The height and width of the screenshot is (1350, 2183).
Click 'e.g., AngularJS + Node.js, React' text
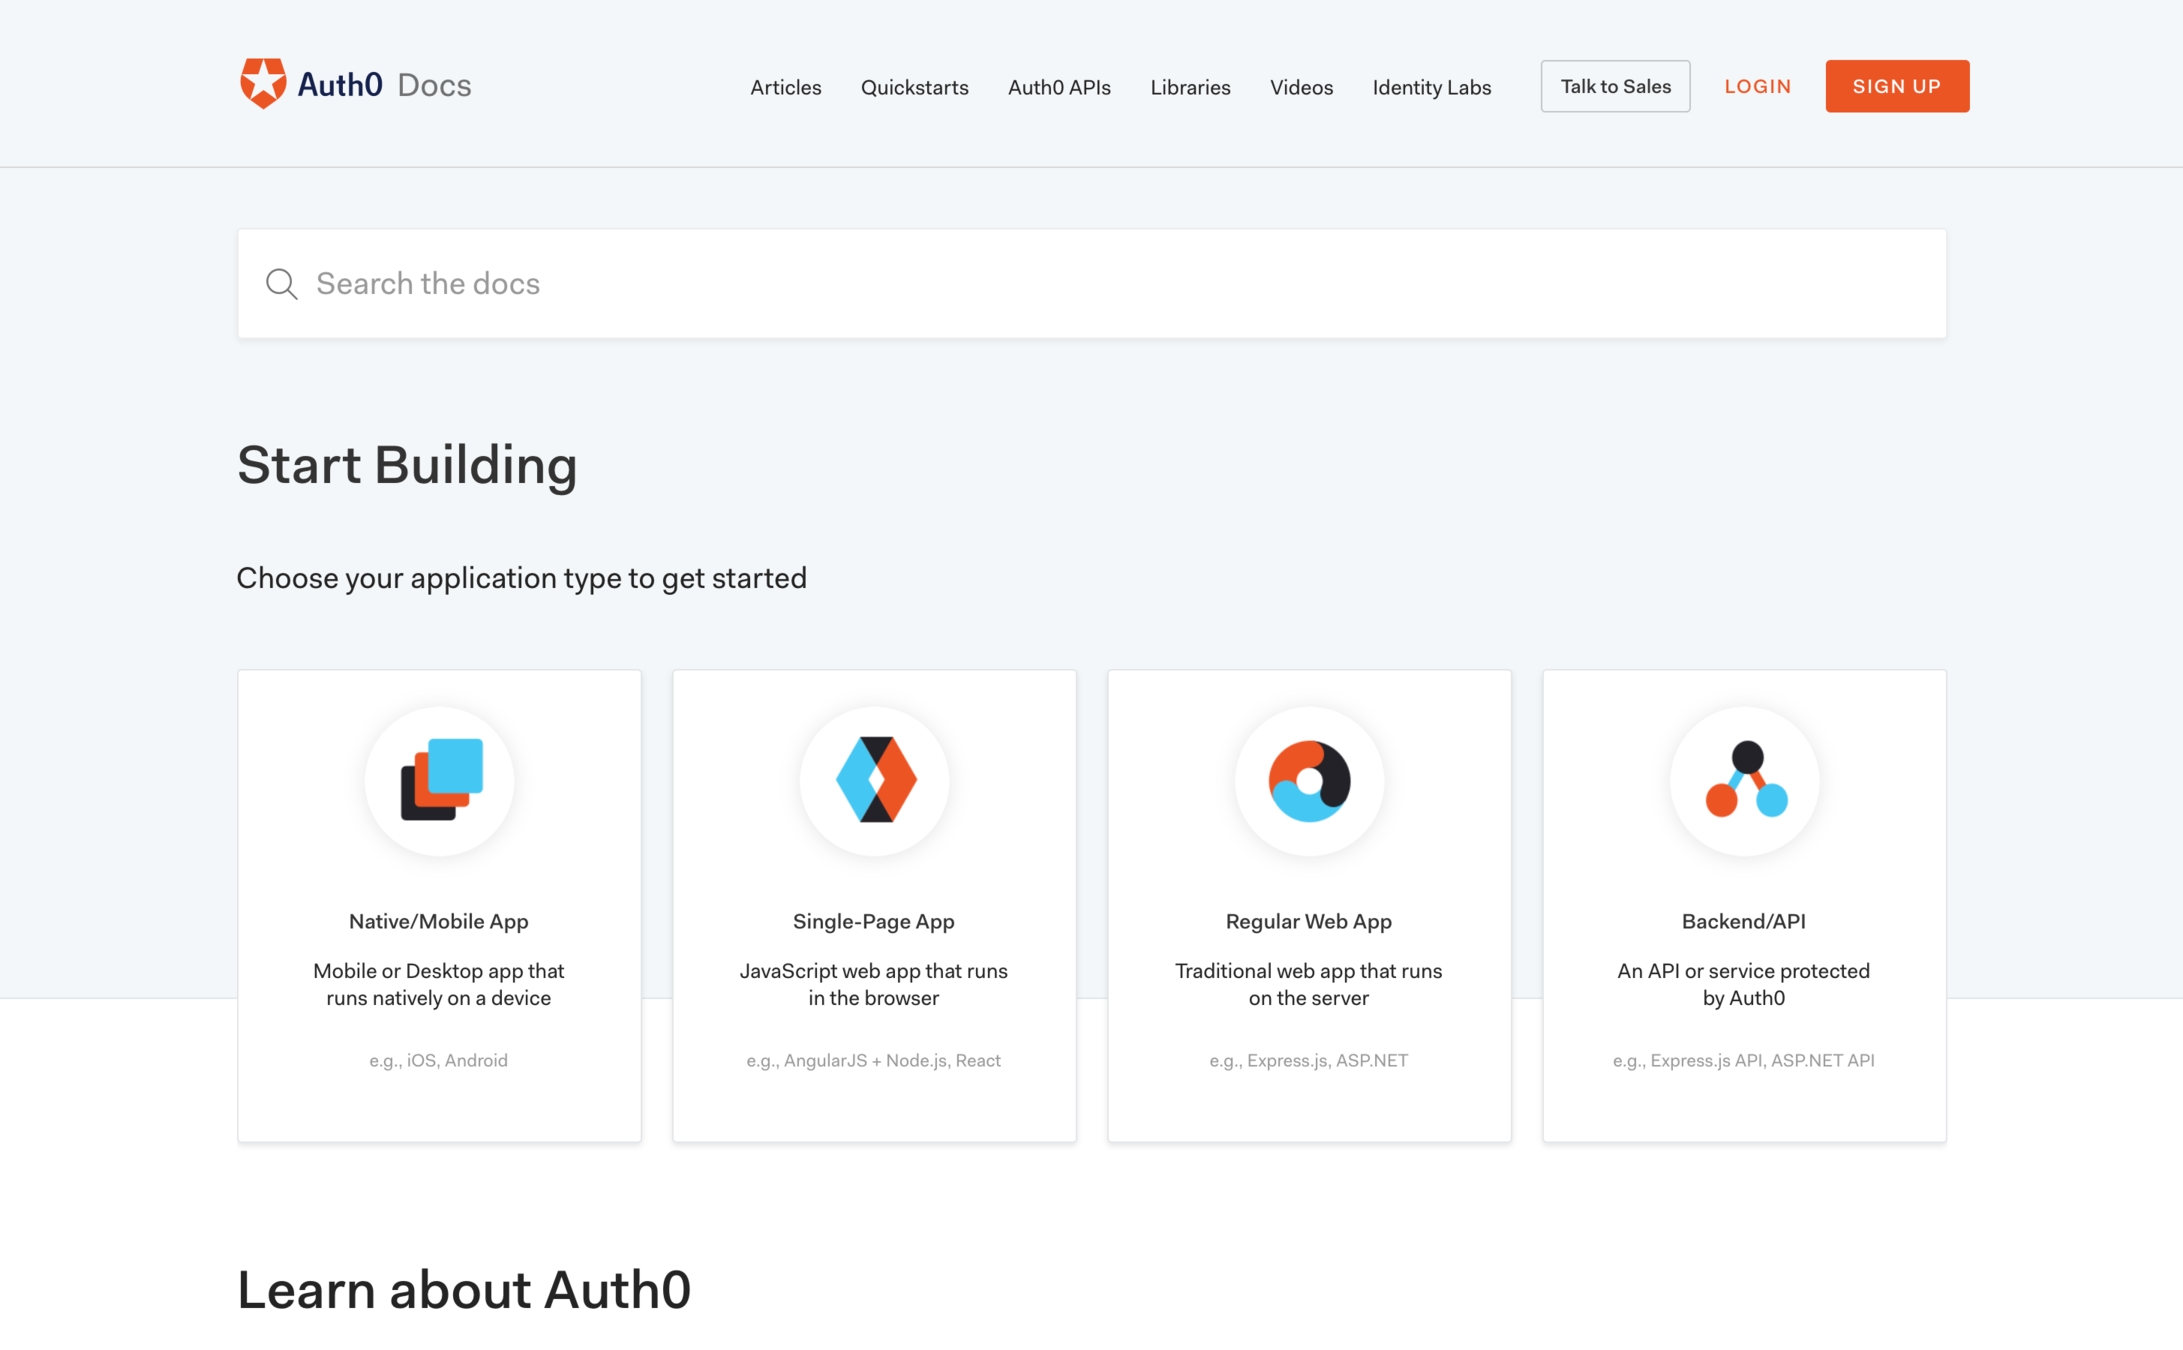pyautogui.click(x=874, y=1060)
